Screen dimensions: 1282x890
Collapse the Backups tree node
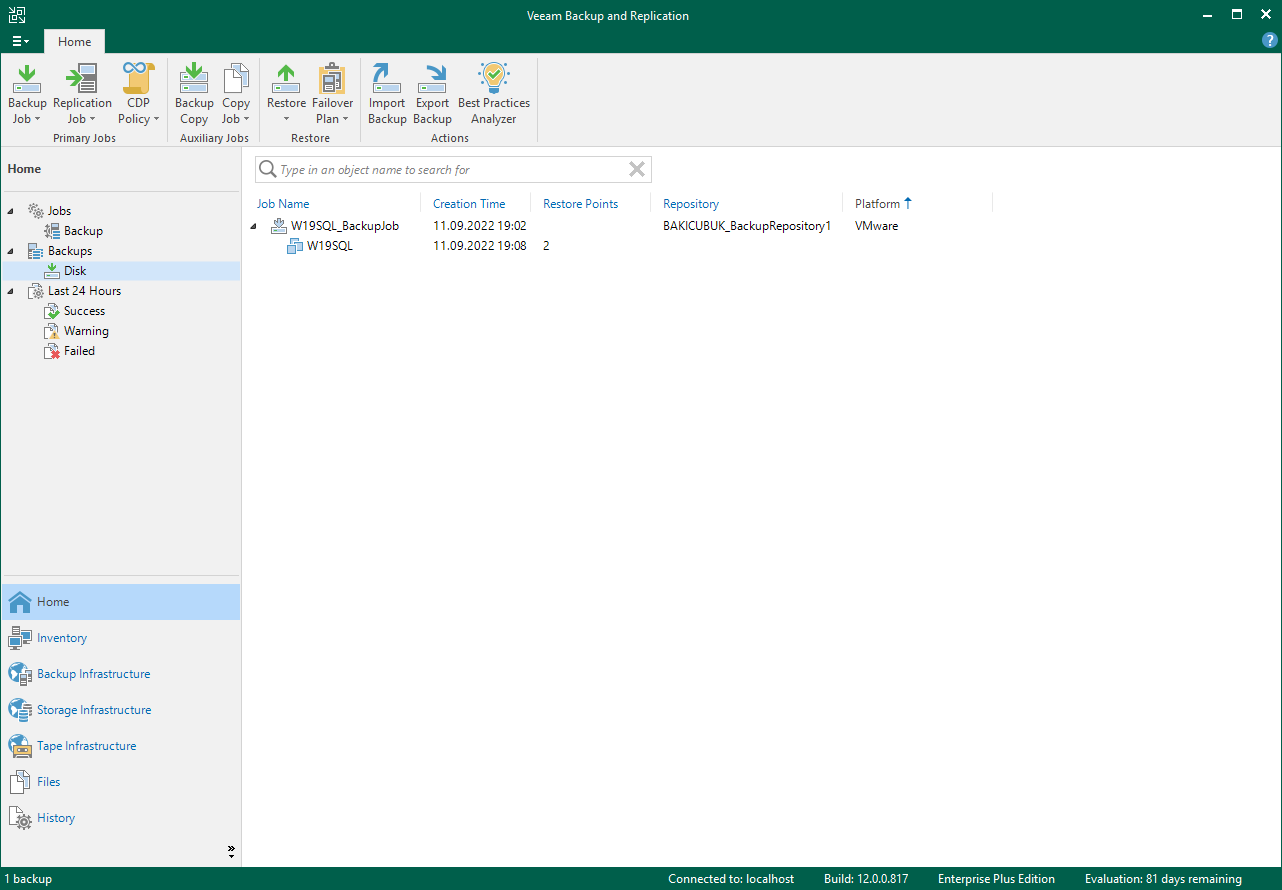[11, 251]
